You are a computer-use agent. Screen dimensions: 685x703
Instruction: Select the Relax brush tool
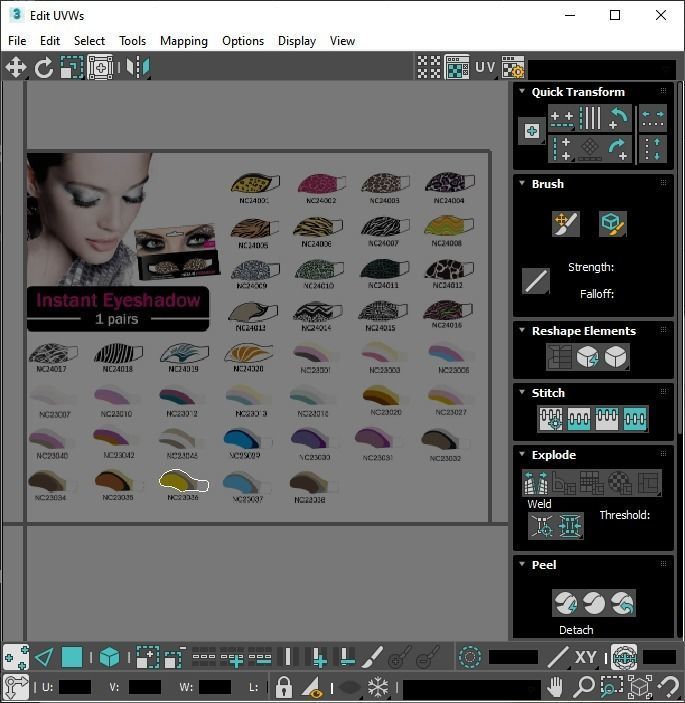coord(612,224)
